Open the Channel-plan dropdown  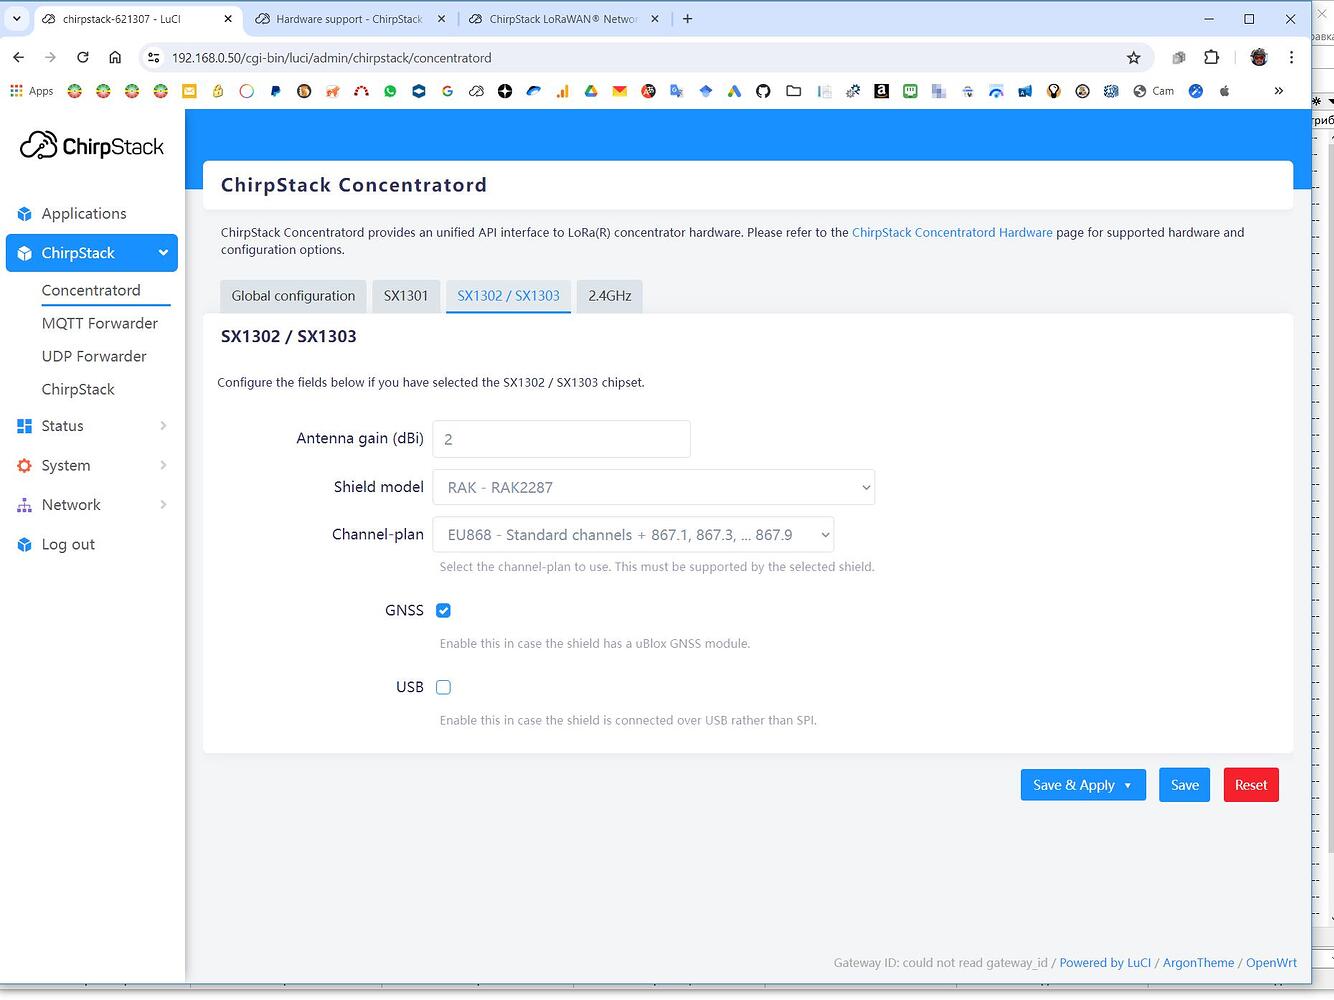point(633,535)
